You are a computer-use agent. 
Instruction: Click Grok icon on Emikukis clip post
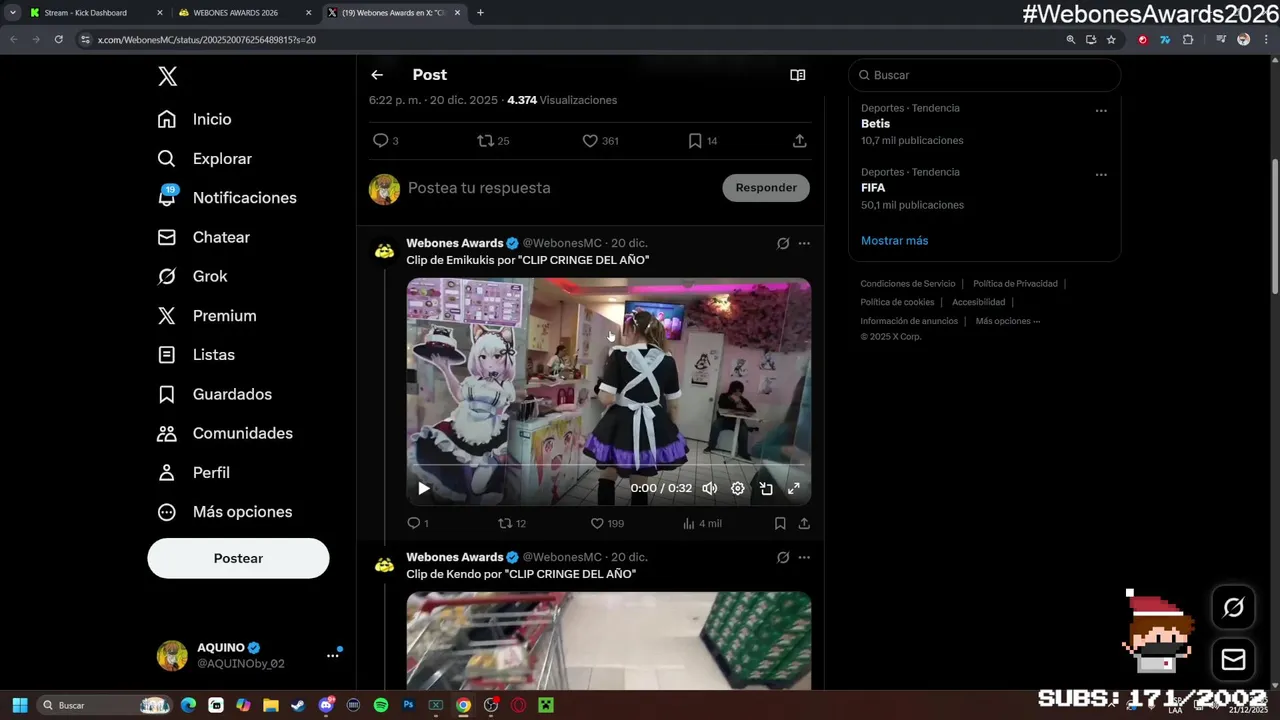point(783,243)
